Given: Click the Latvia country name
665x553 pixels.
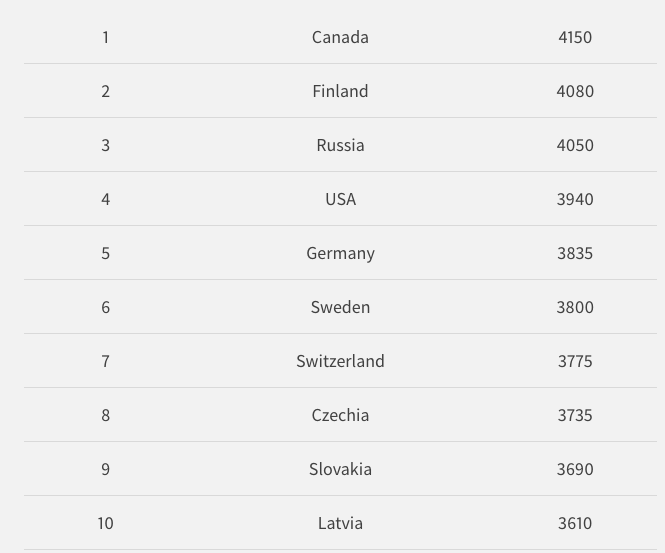Looking at the screenshot, I should [x=340, y=523].
